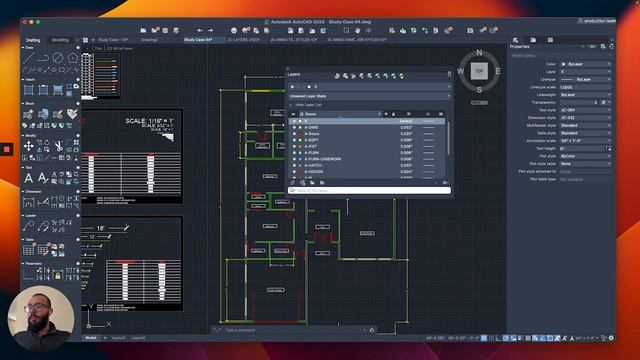640x360 pixels.
Task: Open the Plot style ByColor dropdown
Action: (585, 156)
